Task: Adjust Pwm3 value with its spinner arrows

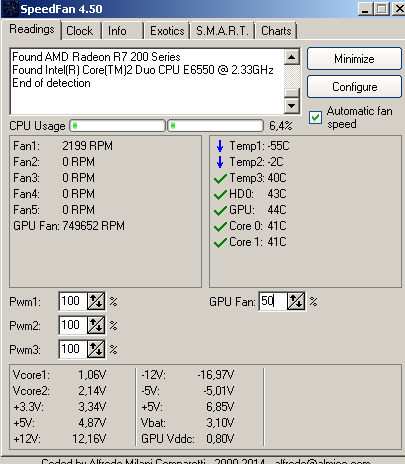Action: pyautogui.click(x=96, y=349)
